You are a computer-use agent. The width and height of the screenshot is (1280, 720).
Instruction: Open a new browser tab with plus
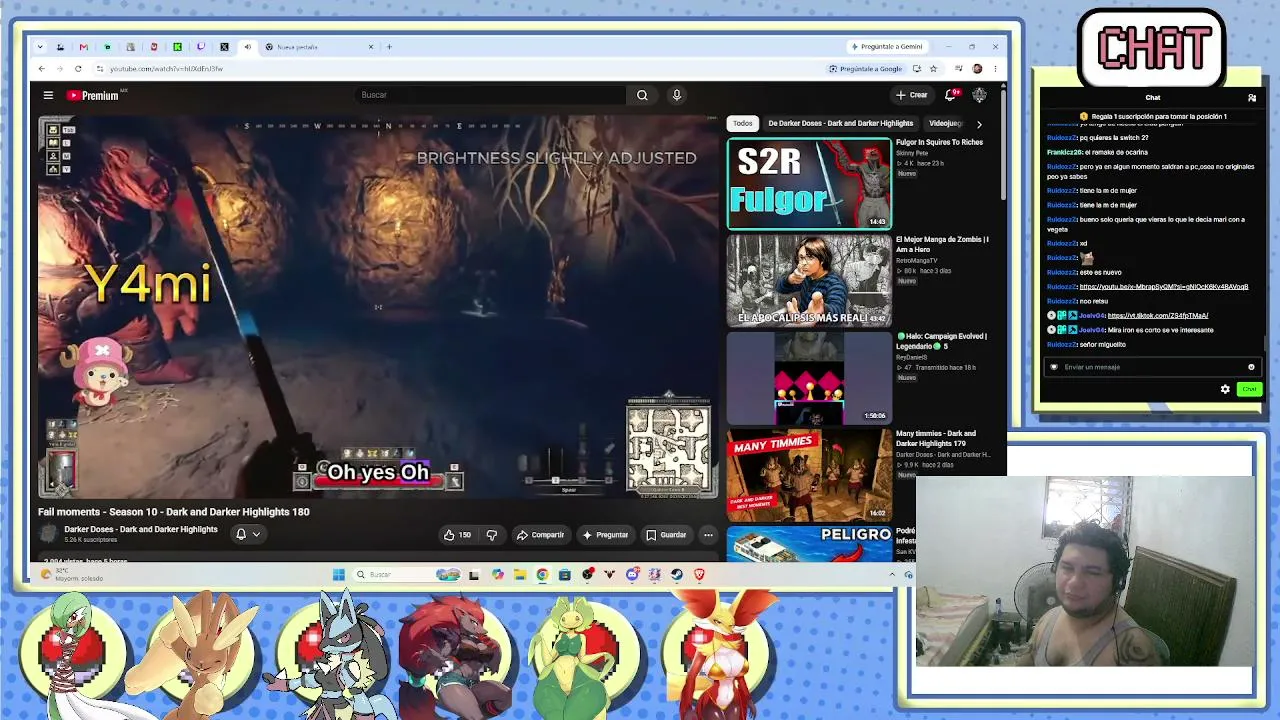[389, 47]
